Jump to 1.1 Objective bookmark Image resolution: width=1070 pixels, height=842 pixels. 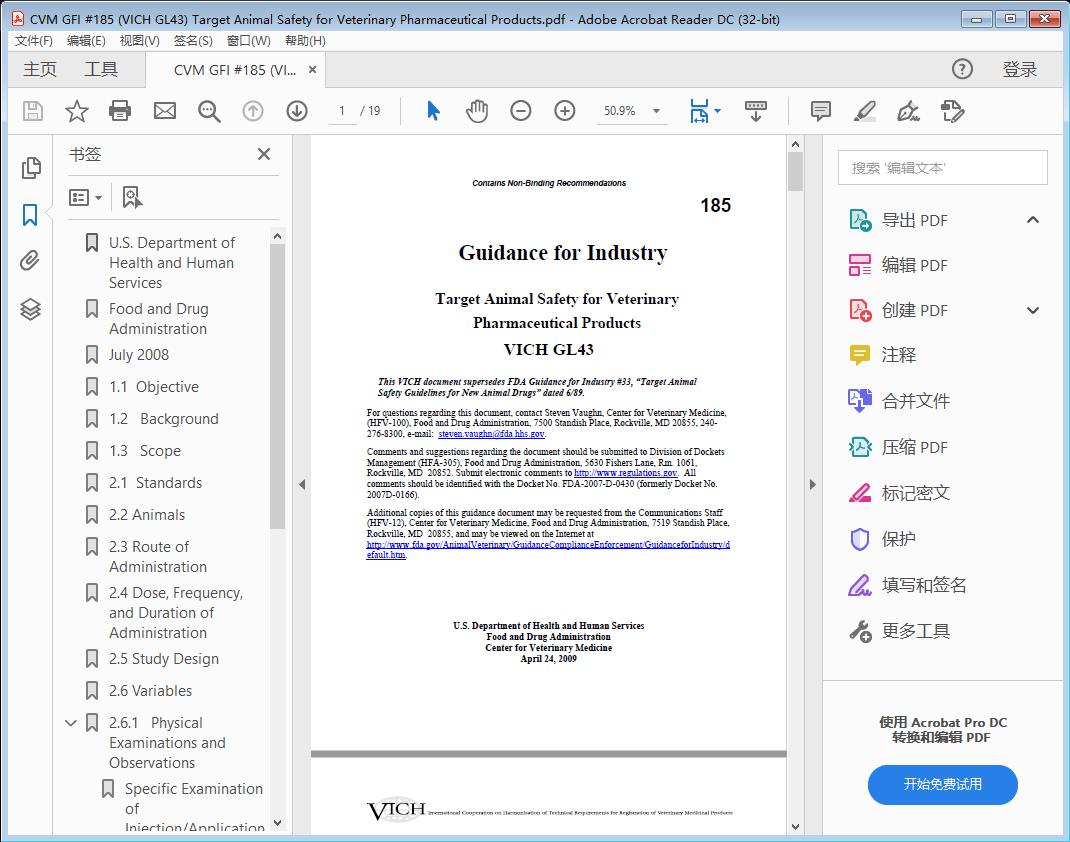pos(154,387)
